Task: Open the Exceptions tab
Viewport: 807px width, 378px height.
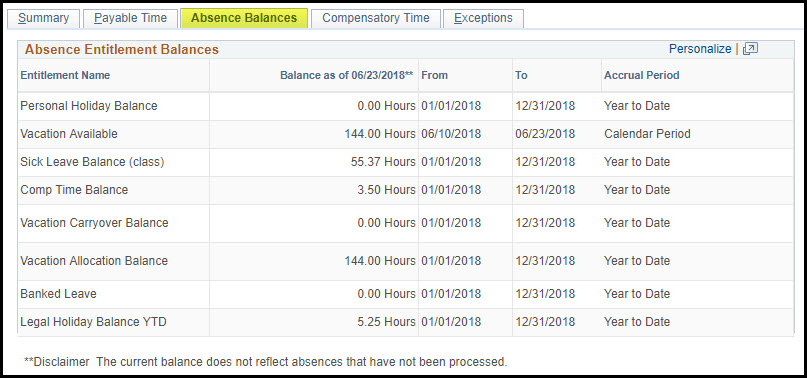Action: 483,18
